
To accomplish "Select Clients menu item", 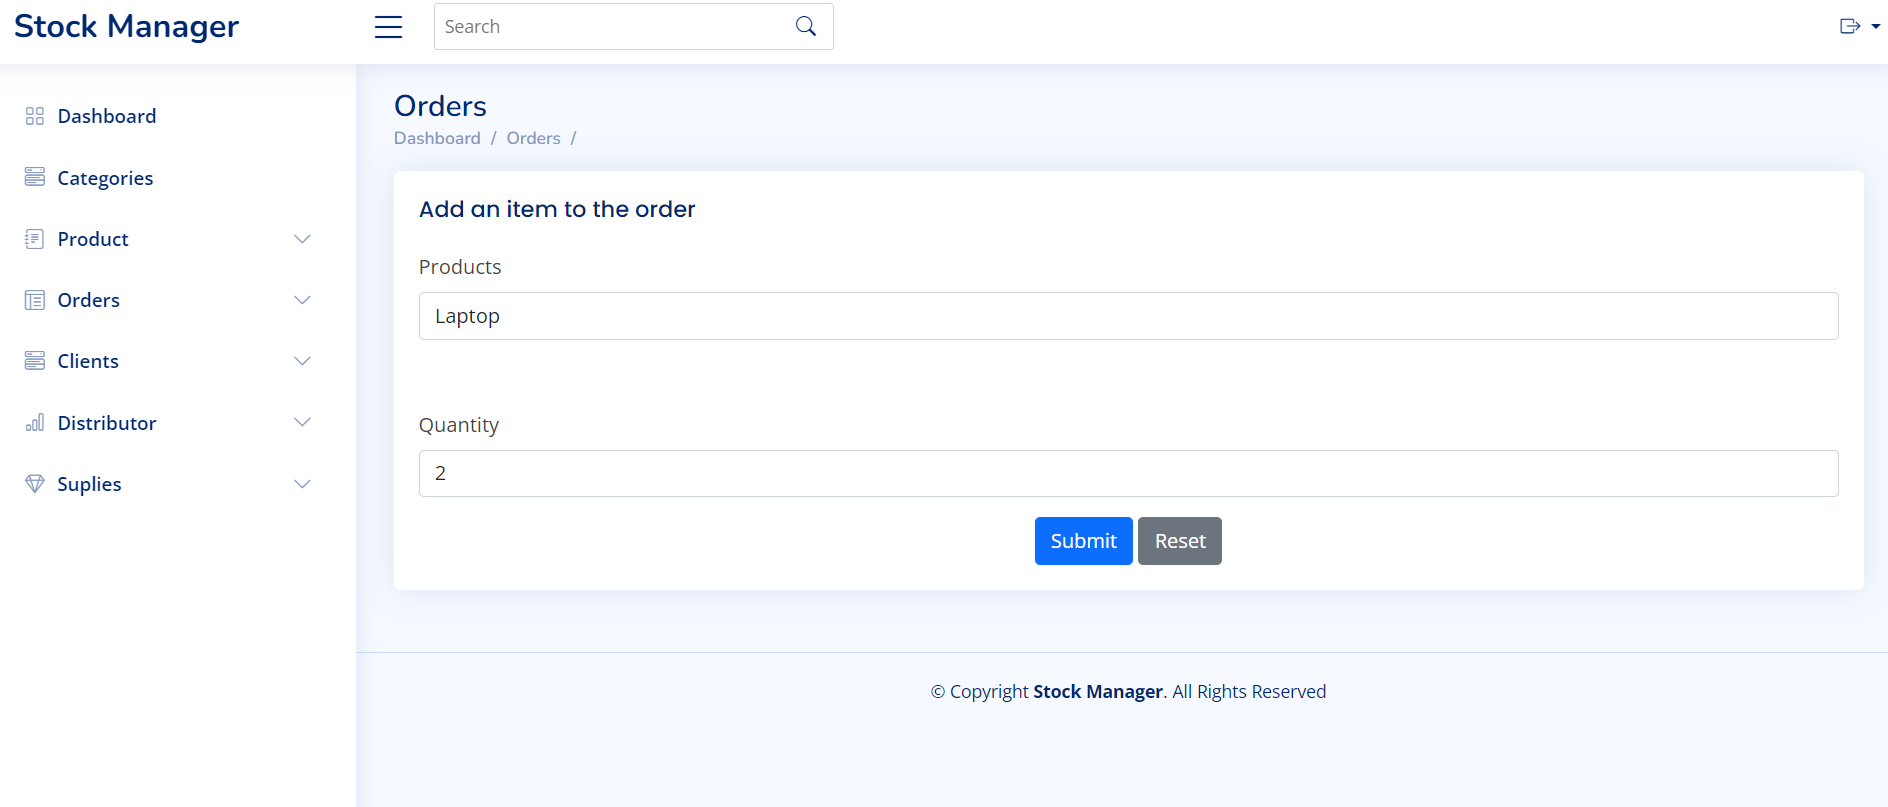I will click(x=88, y=361).
